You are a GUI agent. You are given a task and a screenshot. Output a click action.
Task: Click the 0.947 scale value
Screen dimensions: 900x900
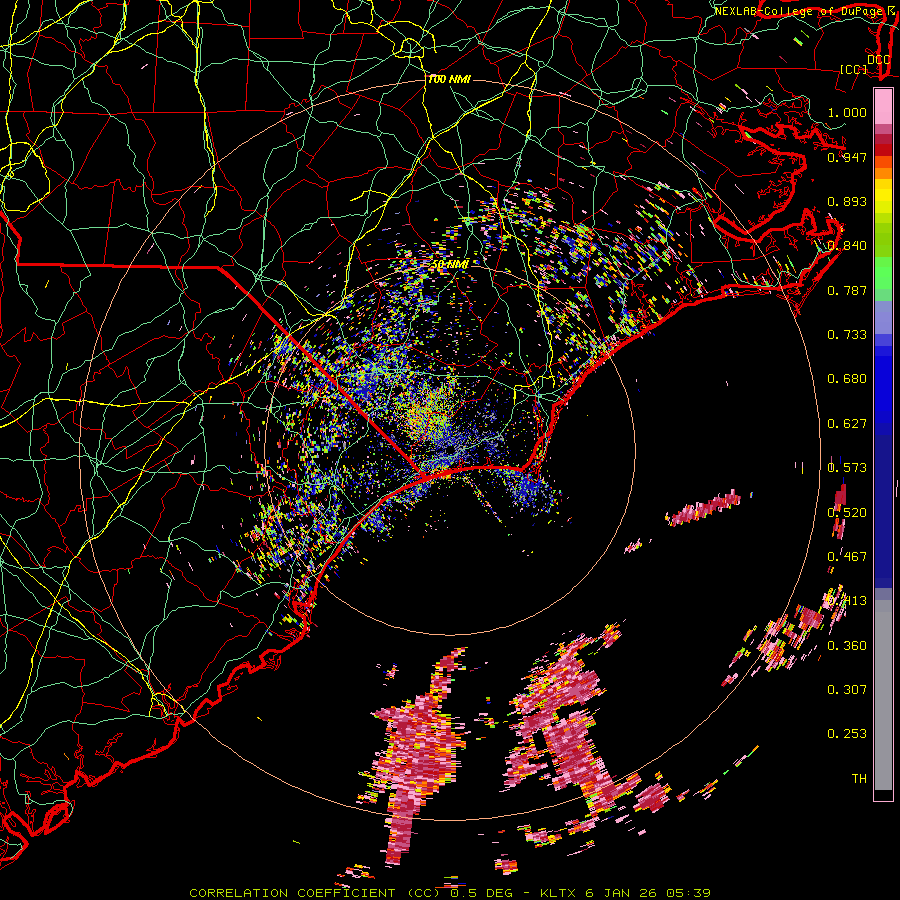847,157
